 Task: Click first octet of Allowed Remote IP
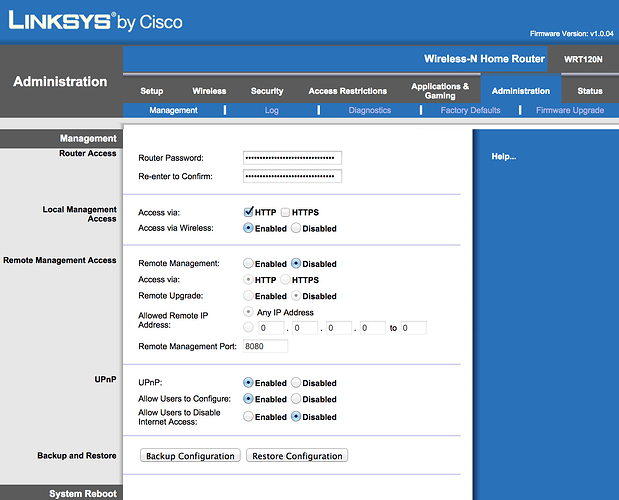[x=271, y=328]
